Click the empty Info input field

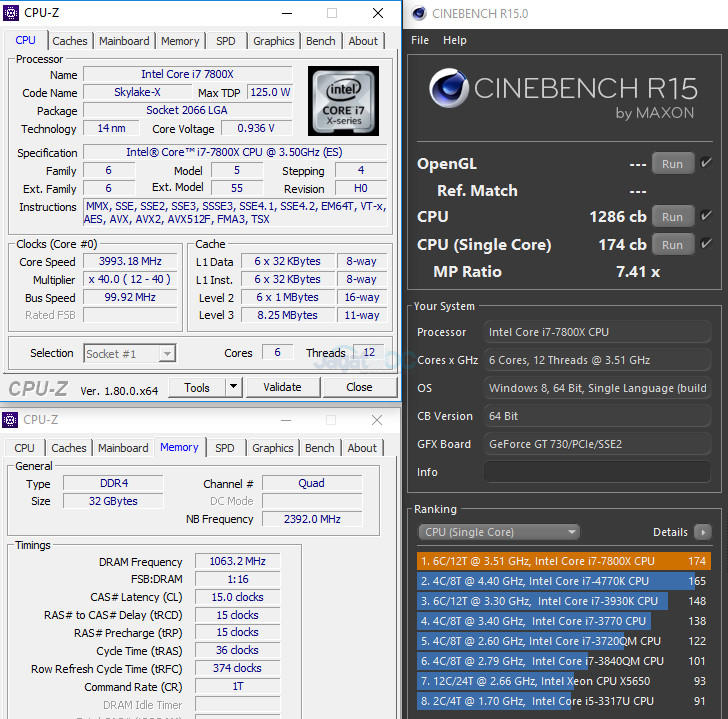tap(597, 472)
